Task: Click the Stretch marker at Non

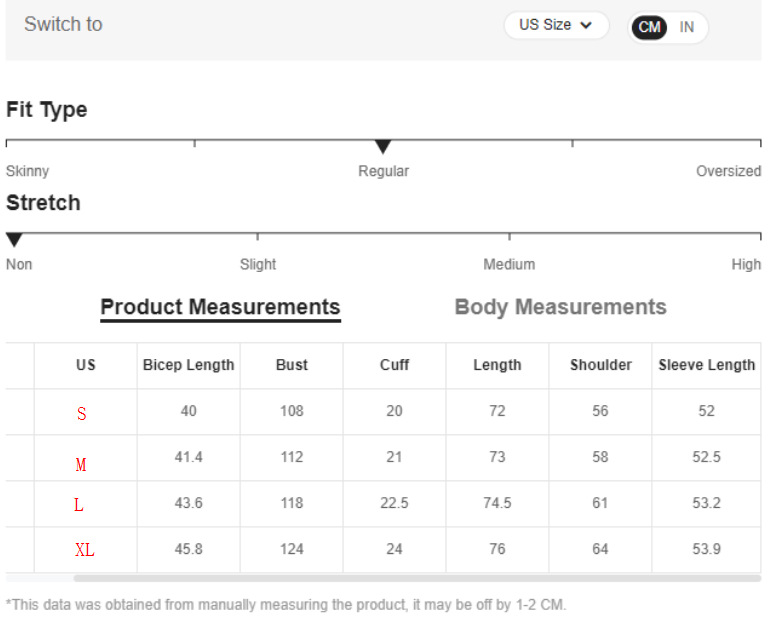Action: [14, 240]
